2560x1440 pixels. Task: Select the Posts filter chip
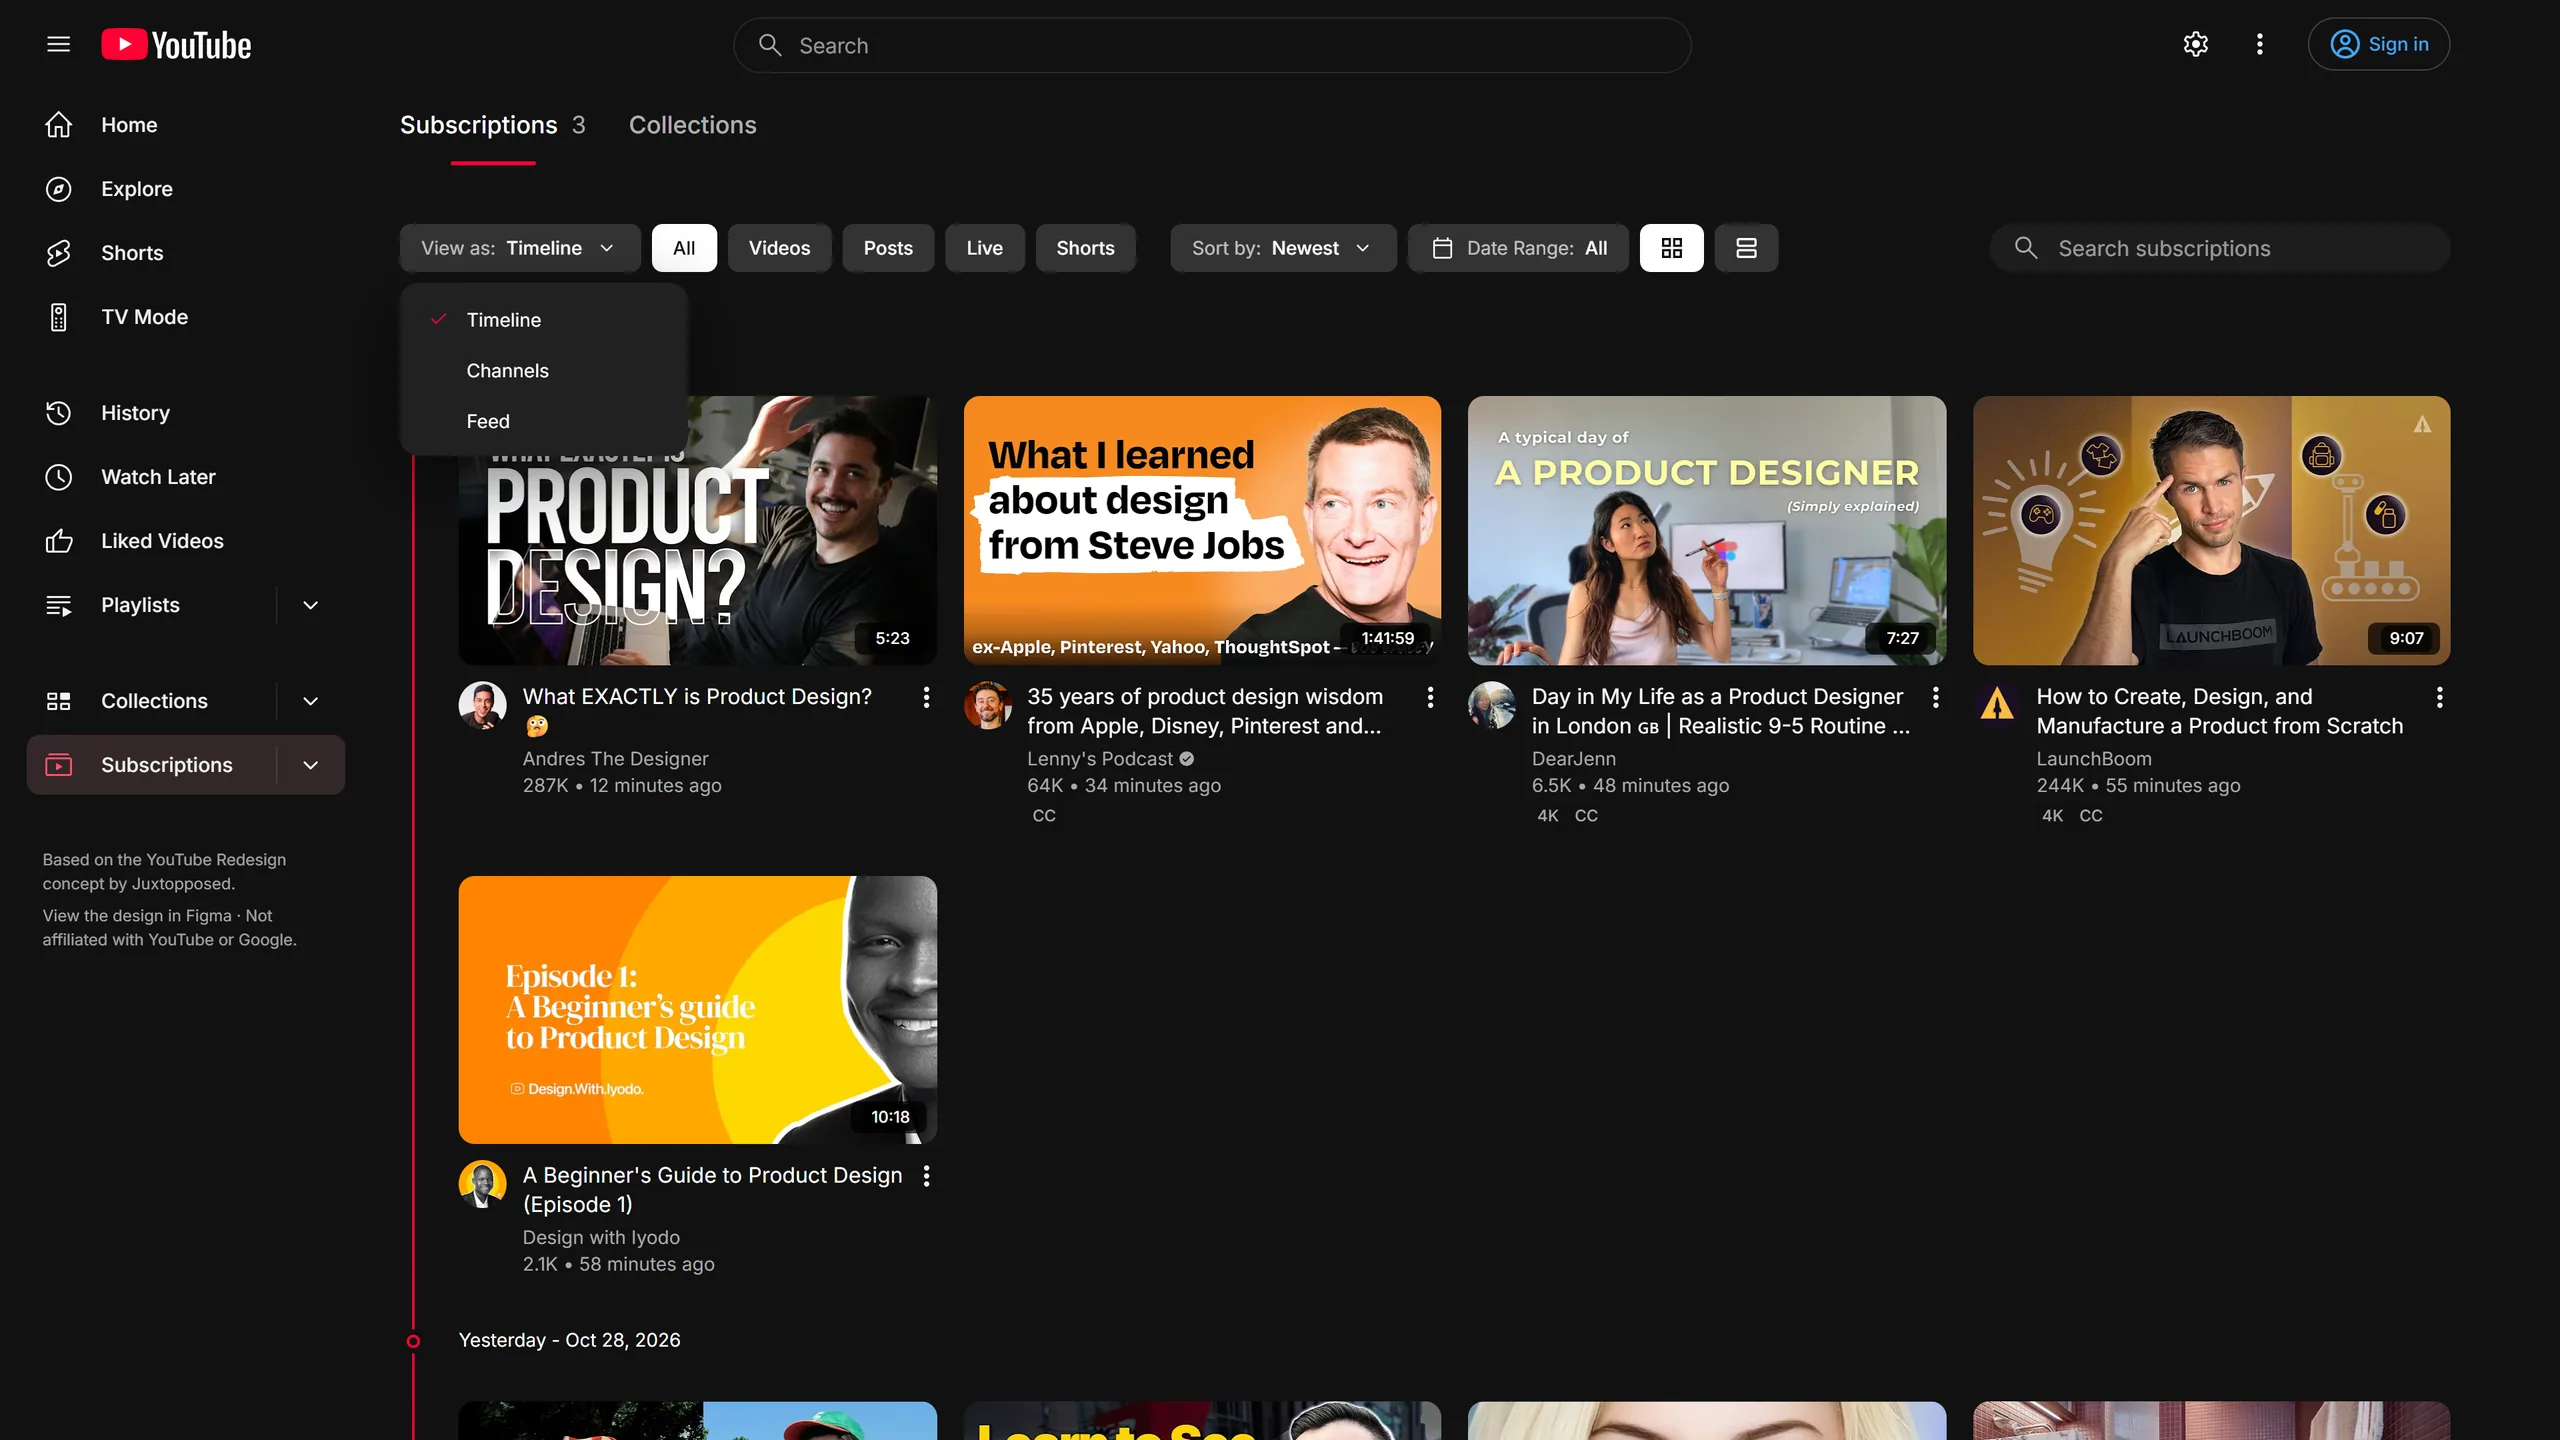(x=888, y=248)
